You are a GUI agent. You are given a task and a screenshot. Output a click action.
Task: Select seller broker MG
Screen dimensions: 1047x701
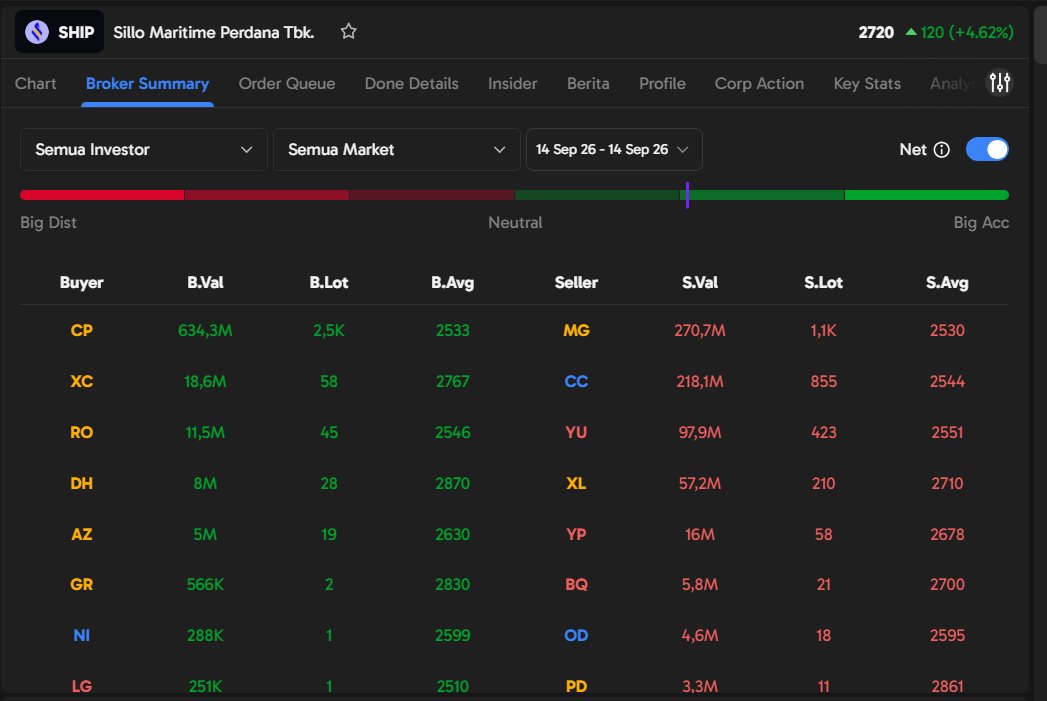point(576,330)
